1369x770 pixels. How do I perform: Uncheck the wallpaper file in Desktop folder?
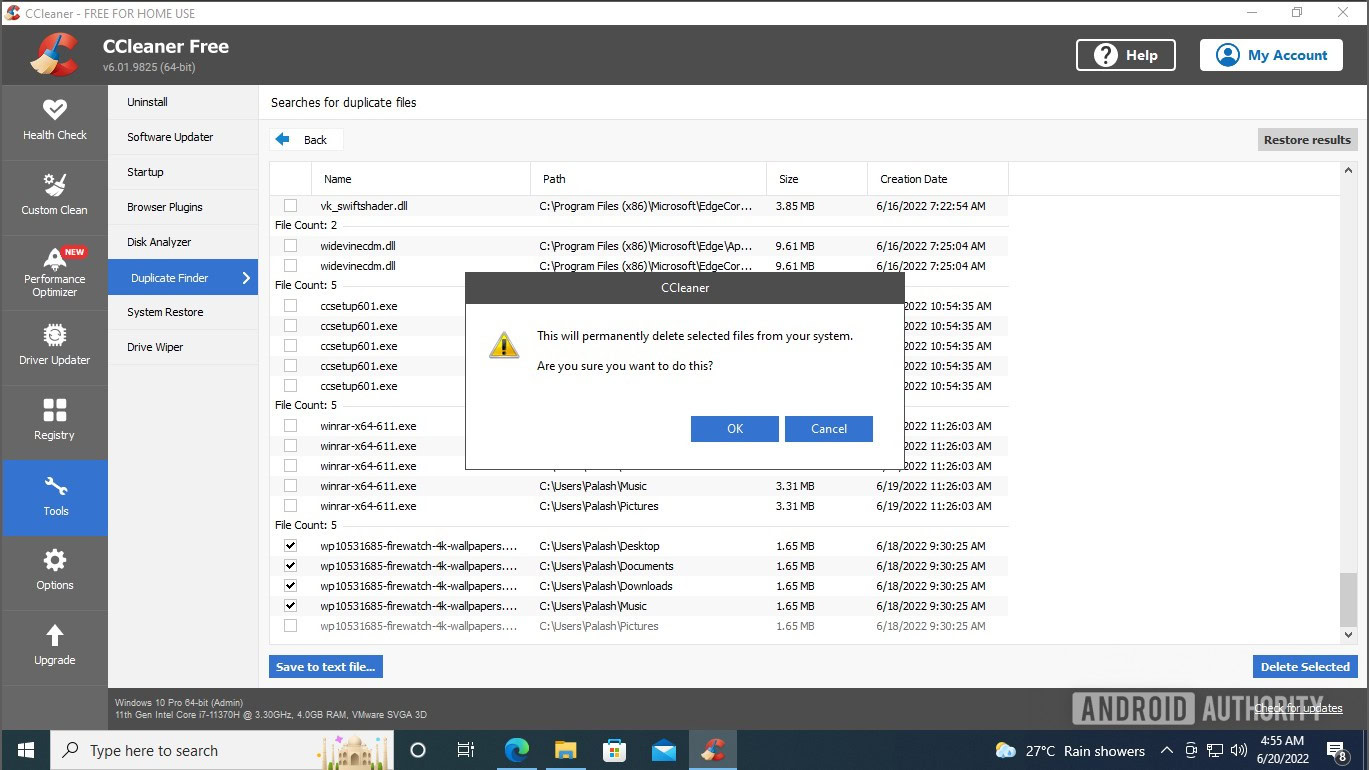click(290, 546)
